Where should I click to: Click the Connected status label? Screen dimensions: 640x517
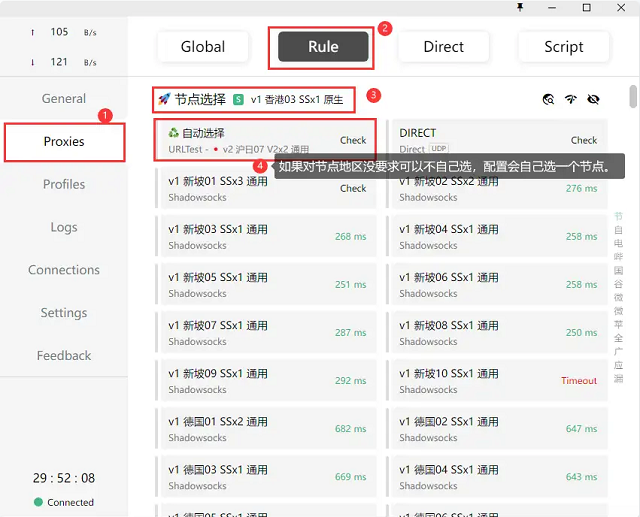pos(71,502)
